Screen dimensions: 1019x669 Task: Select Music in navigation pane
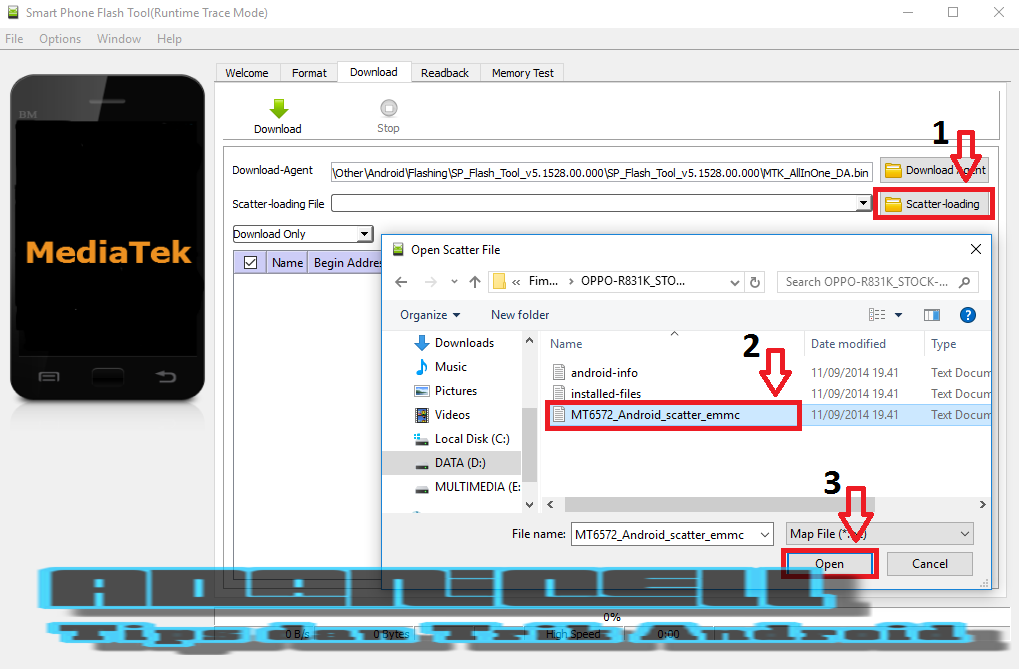pos(441,367)
